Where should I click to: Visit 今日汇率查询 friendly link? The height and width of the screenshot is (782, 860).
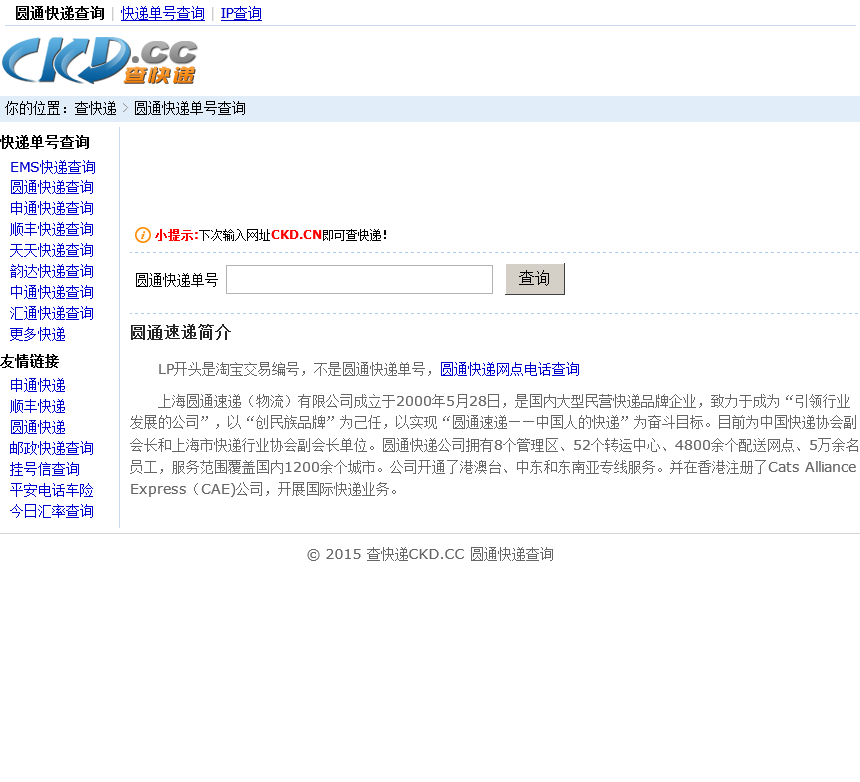click(52, 512)
